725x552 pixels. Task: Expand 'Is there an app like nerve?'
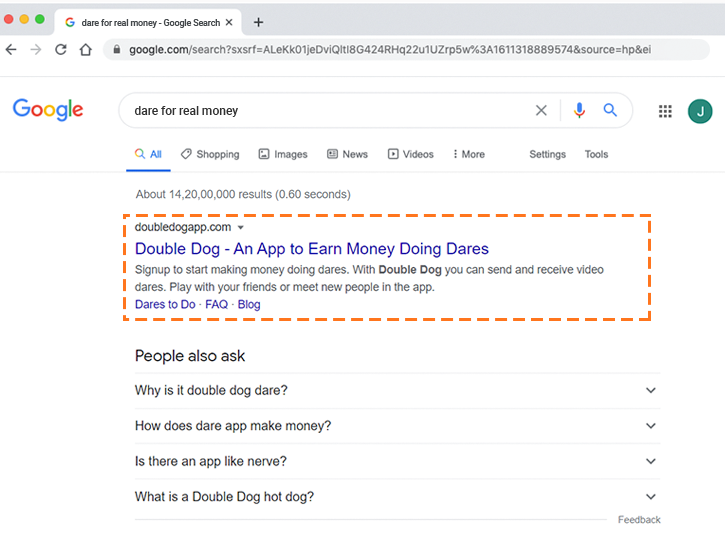pos(398,461)
